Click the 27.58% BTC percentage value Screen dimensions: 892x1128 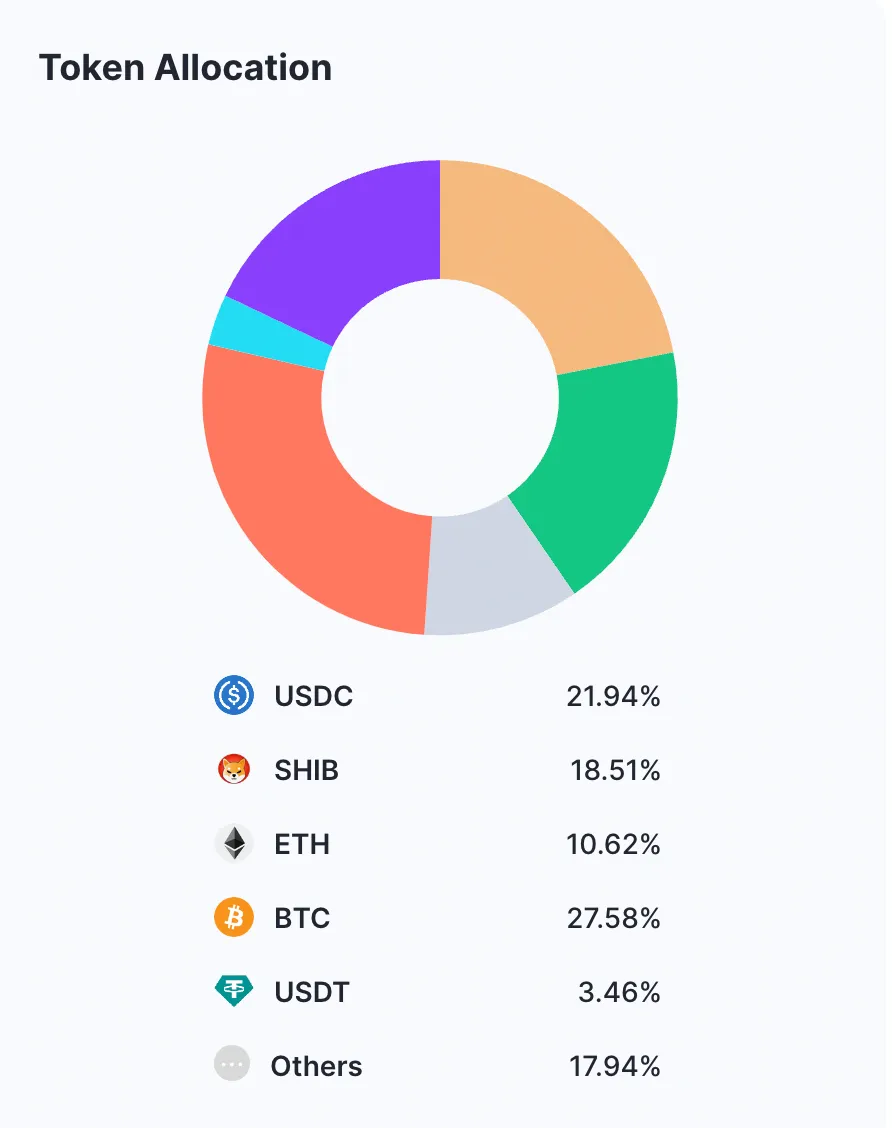point(613,918)
